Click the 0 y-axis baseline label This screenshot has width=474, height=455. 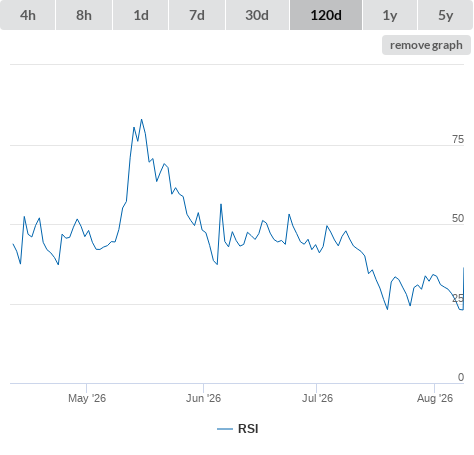tap(461, 377)
